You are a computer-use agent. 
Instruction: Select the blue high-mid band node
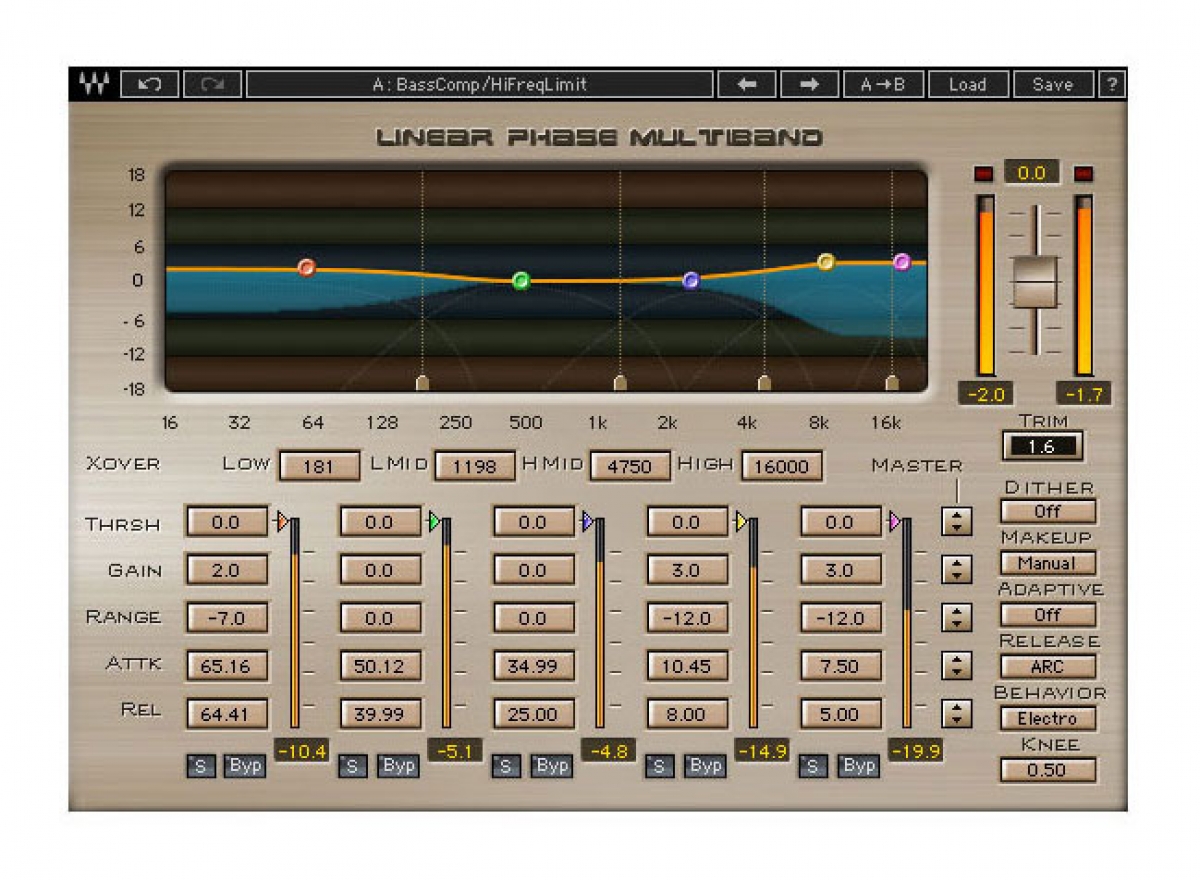[x=690, y=280]
